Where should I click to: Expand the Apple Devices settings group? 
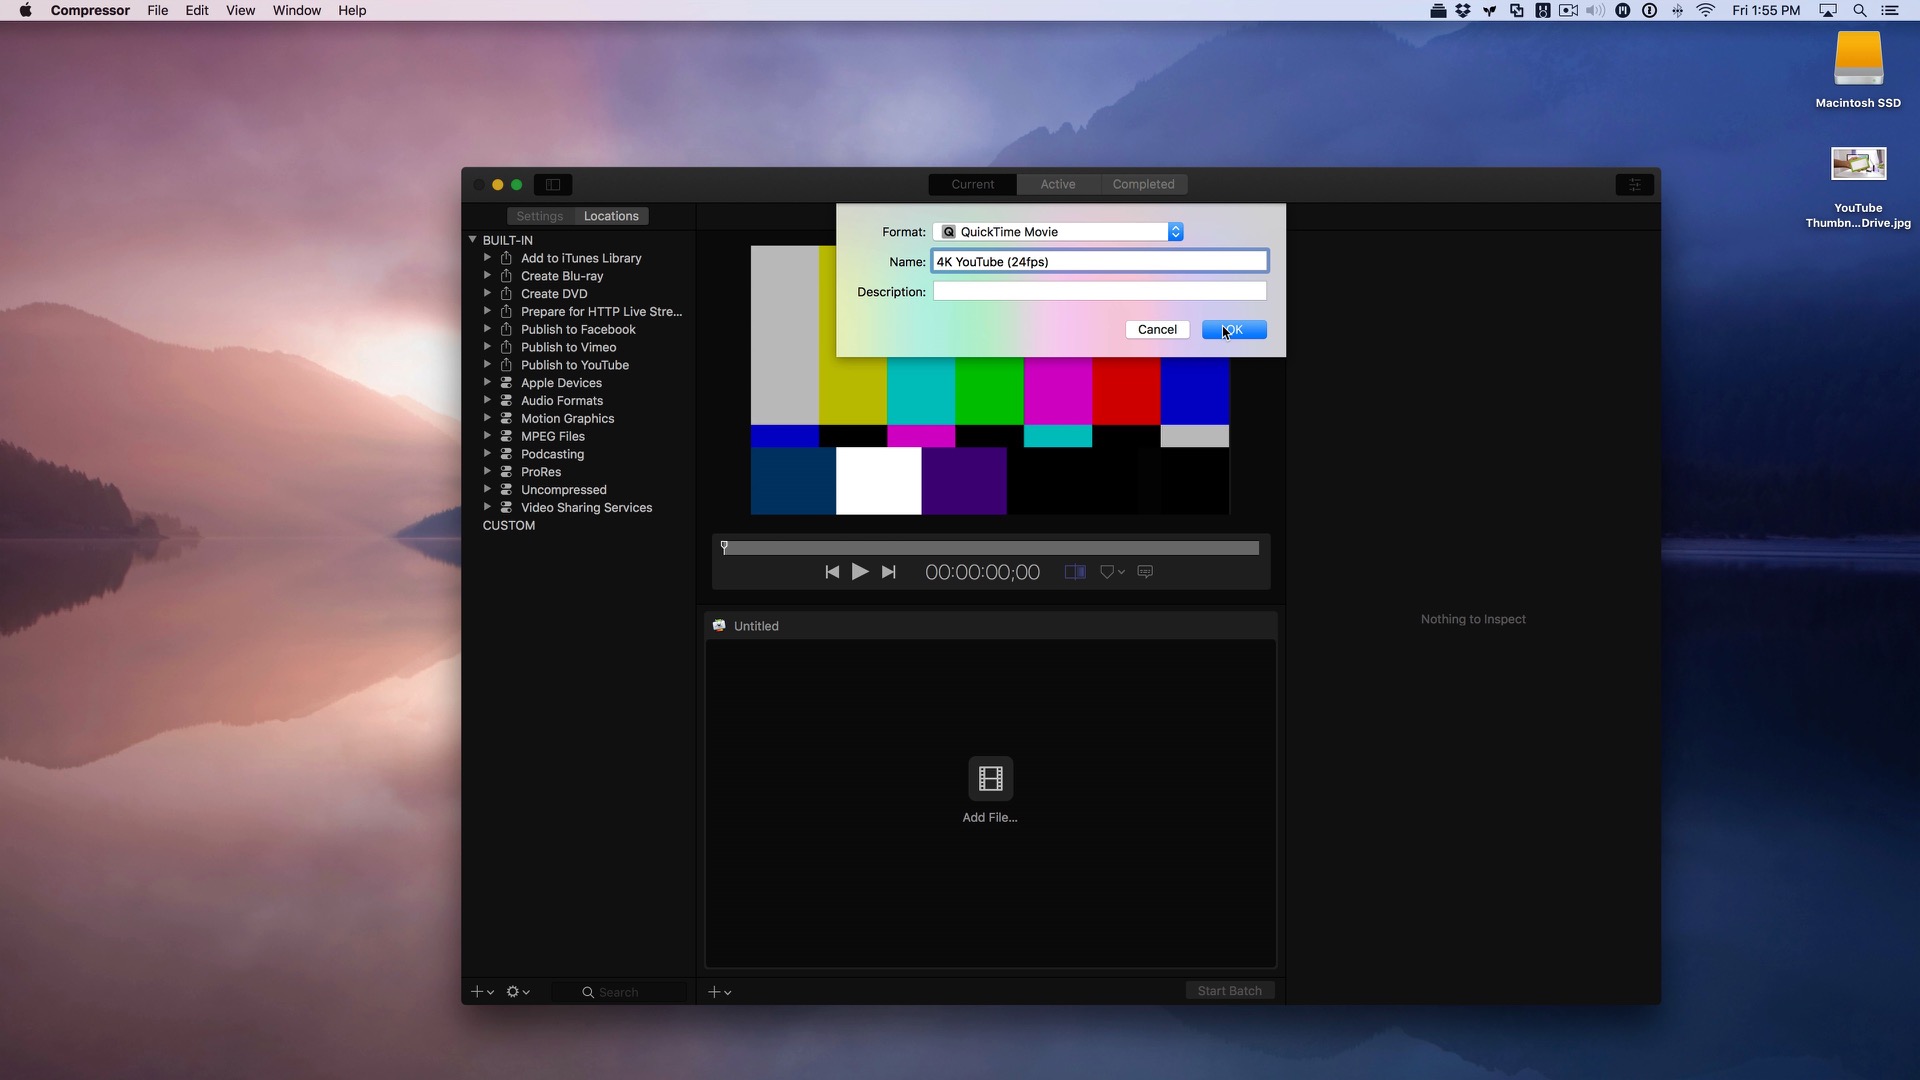[x=487, y=382]
